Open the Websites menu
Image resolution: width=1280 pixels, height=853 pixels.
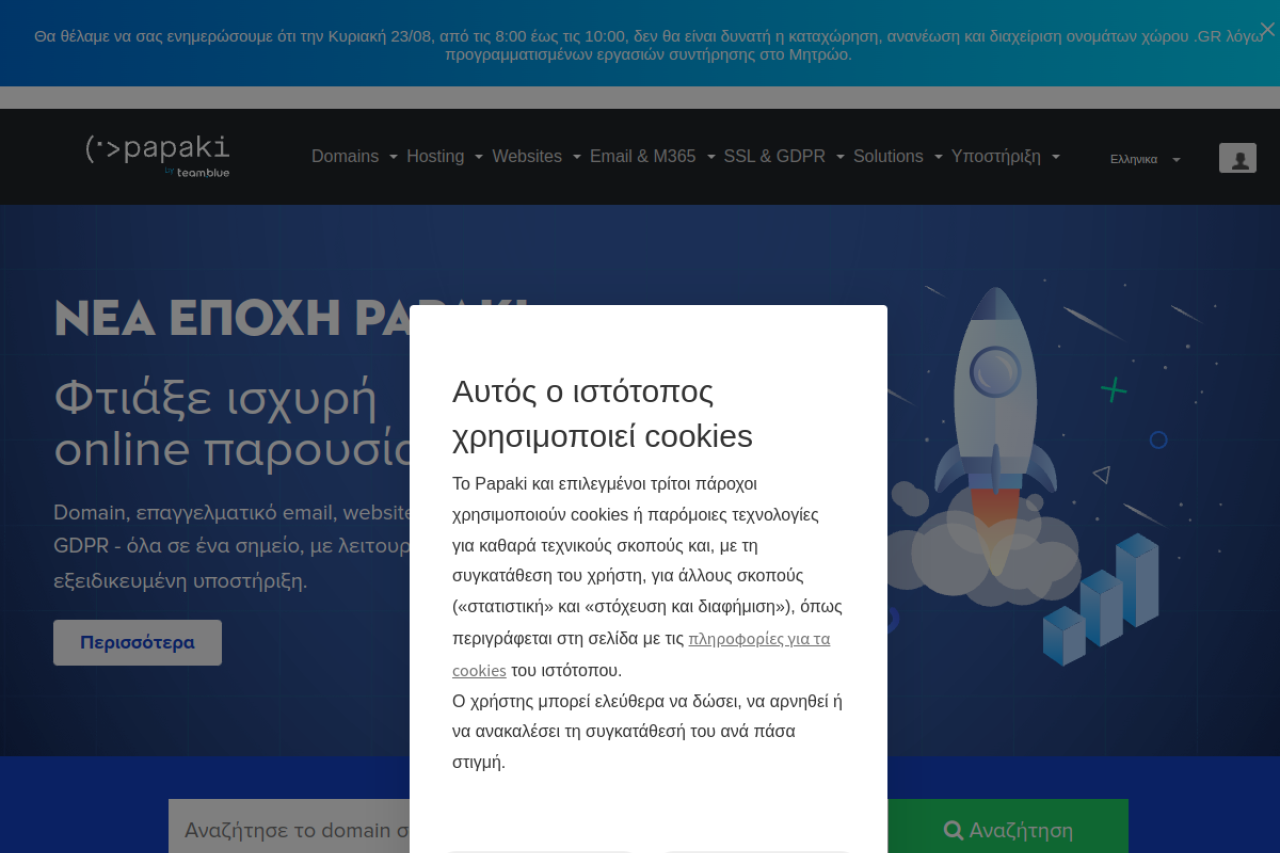(x=527, y=156)
